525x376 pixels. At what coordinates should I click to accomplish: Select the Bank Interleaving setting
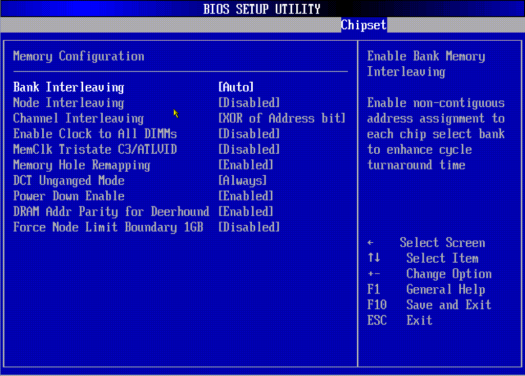(69, 87)
